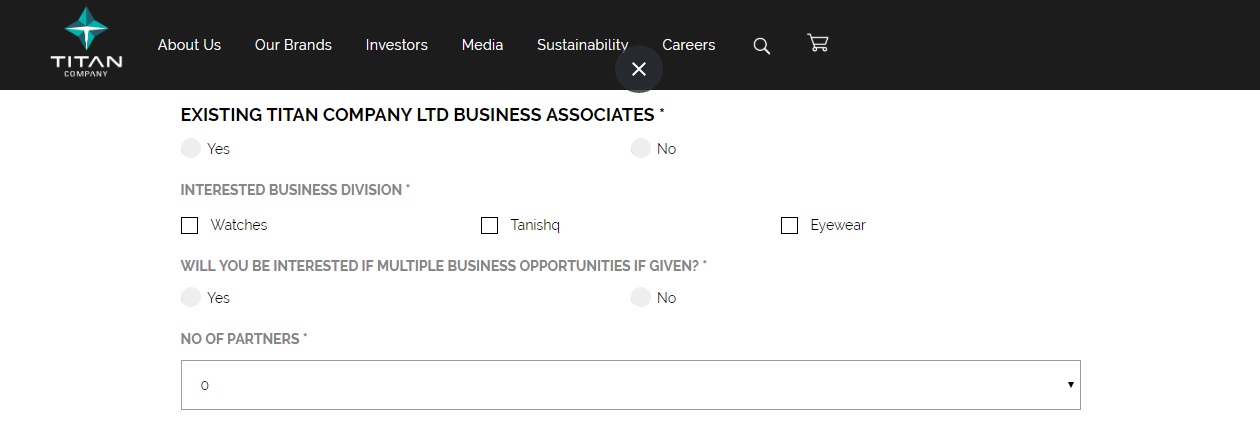Go to the Investors menu item

click(396, 45)
